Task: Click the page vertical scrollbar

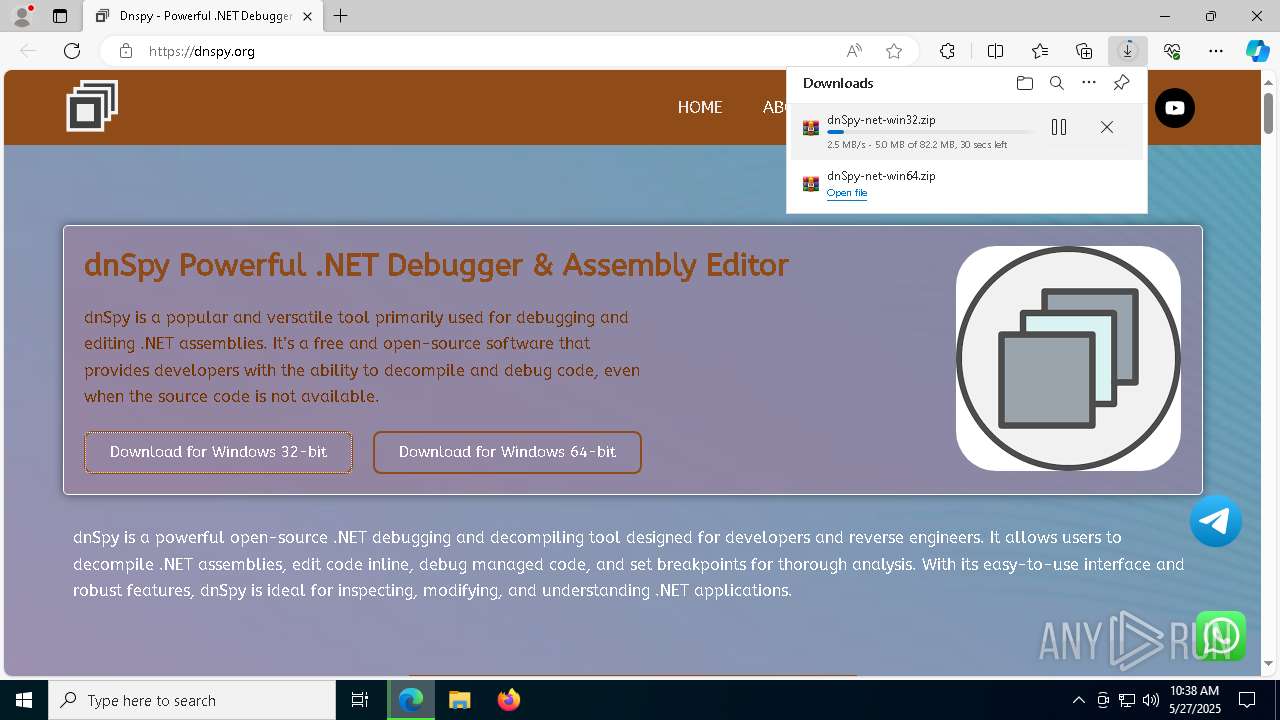Action: pos(1268,114)
